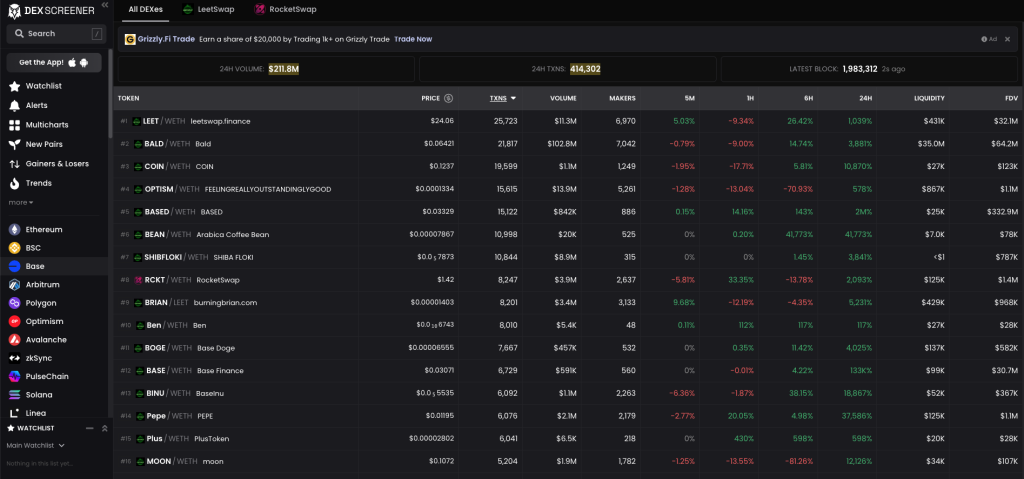Viewport: 1024px width, 479px height.
Task: Open the Pepe / WETH pair row
Action: point(568,416)
